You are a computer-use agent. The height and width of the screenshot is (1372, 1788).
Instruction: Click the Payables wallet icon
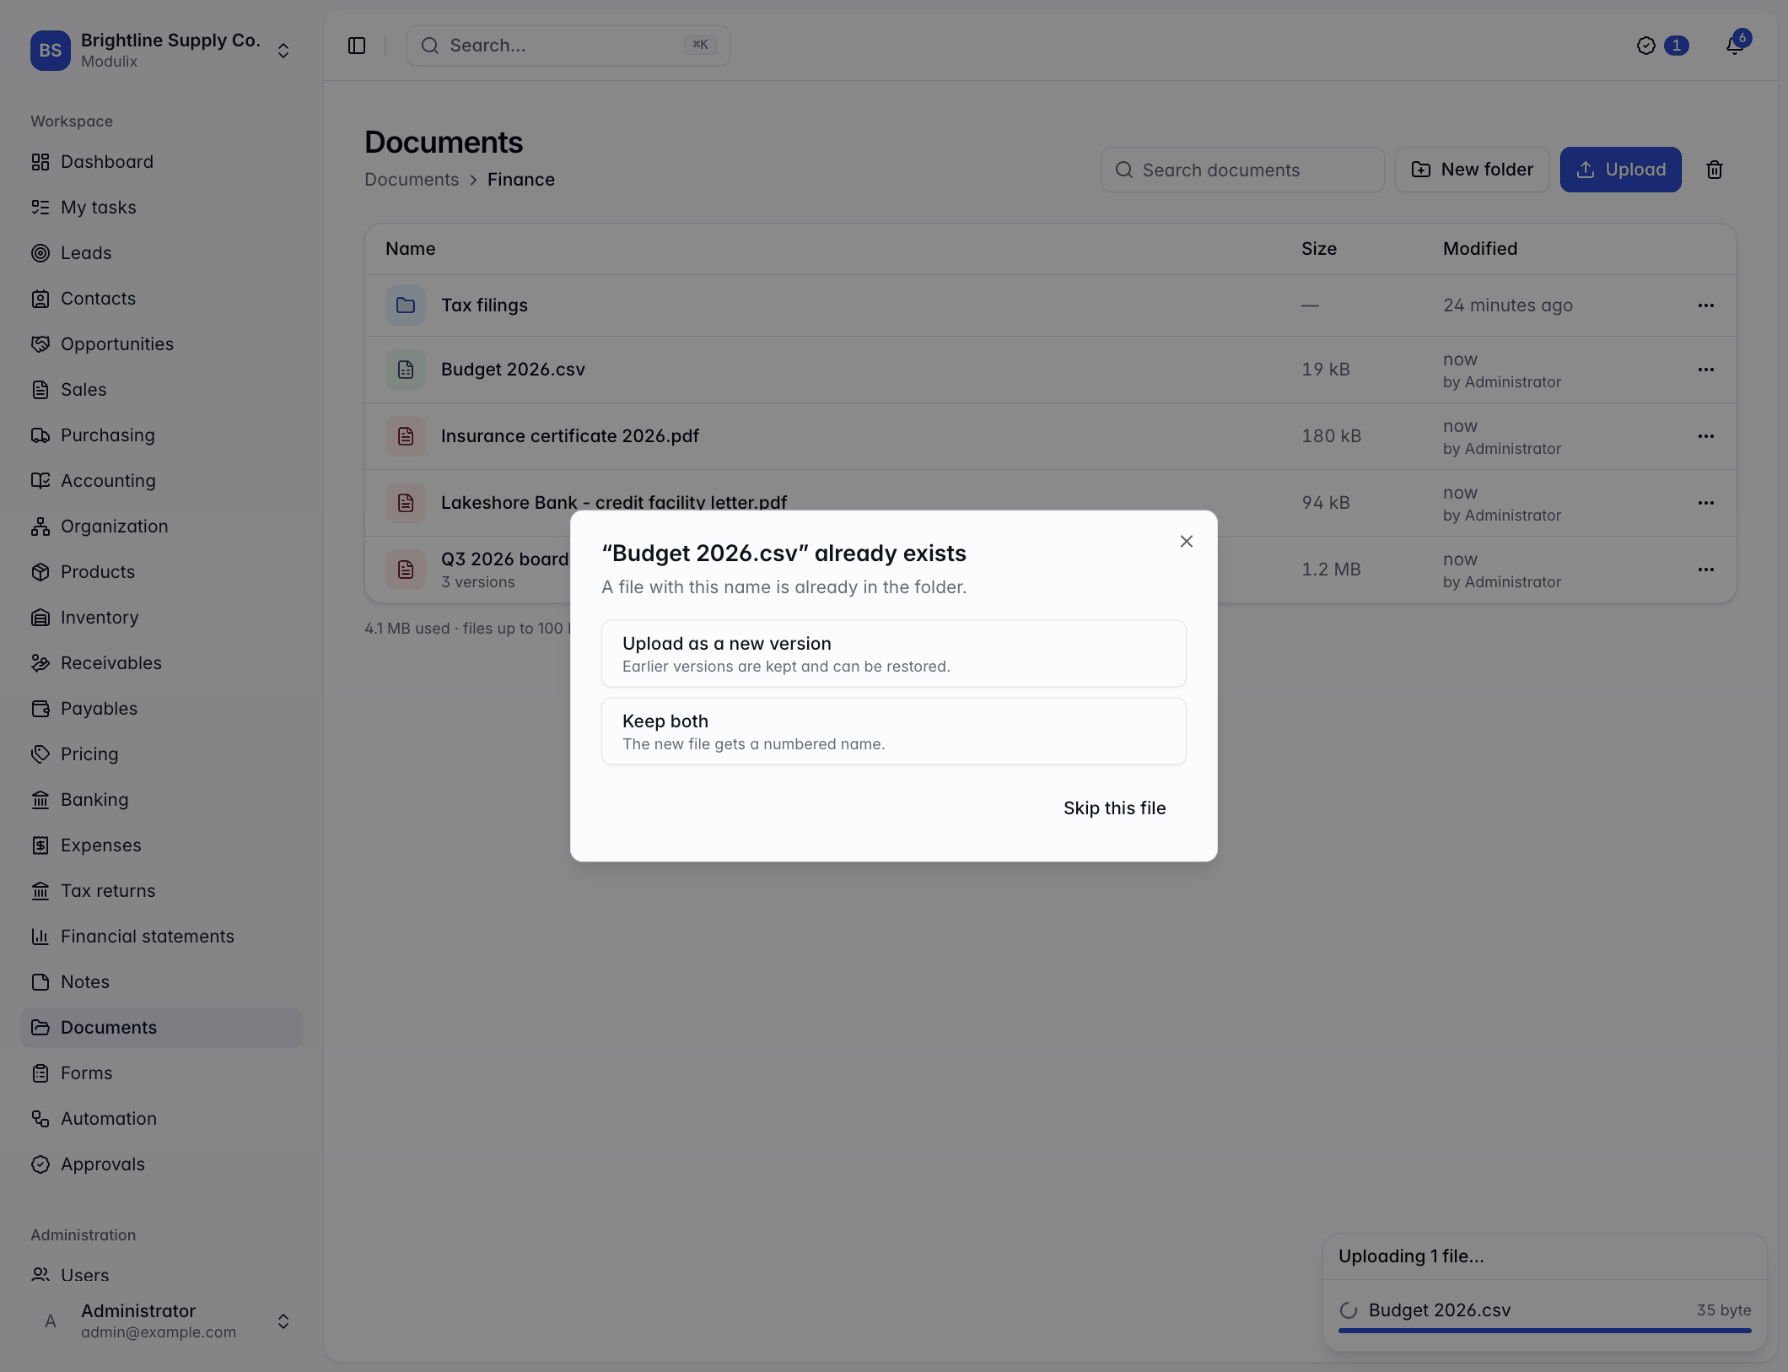tap(40, 709)
